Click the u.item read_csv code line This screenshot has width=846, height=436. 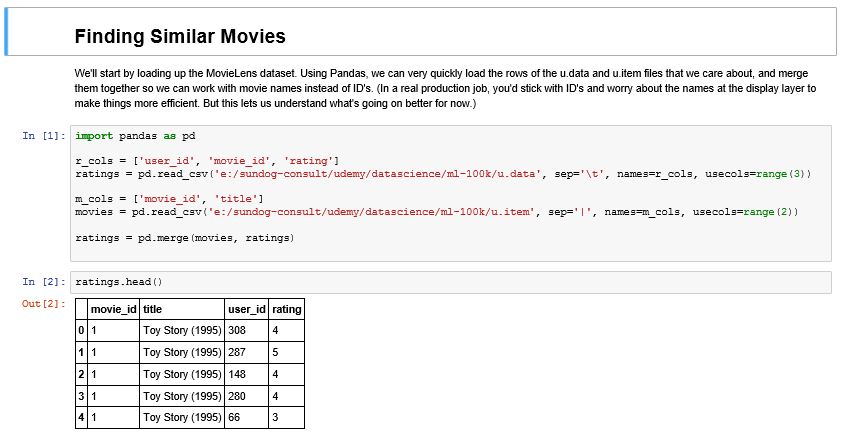point(437,212)
